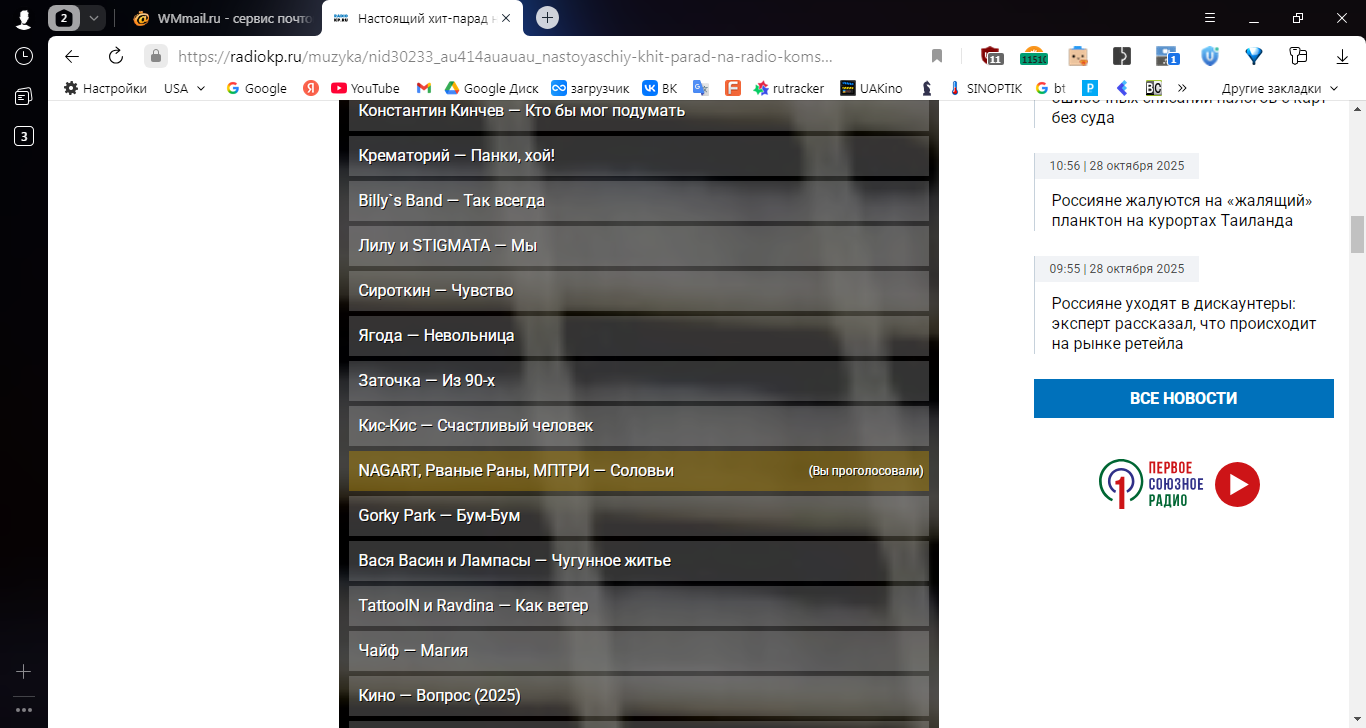1366x728 pixels.
Task: Open the sidebar panel numbered 3
Action: pos(24,136)
